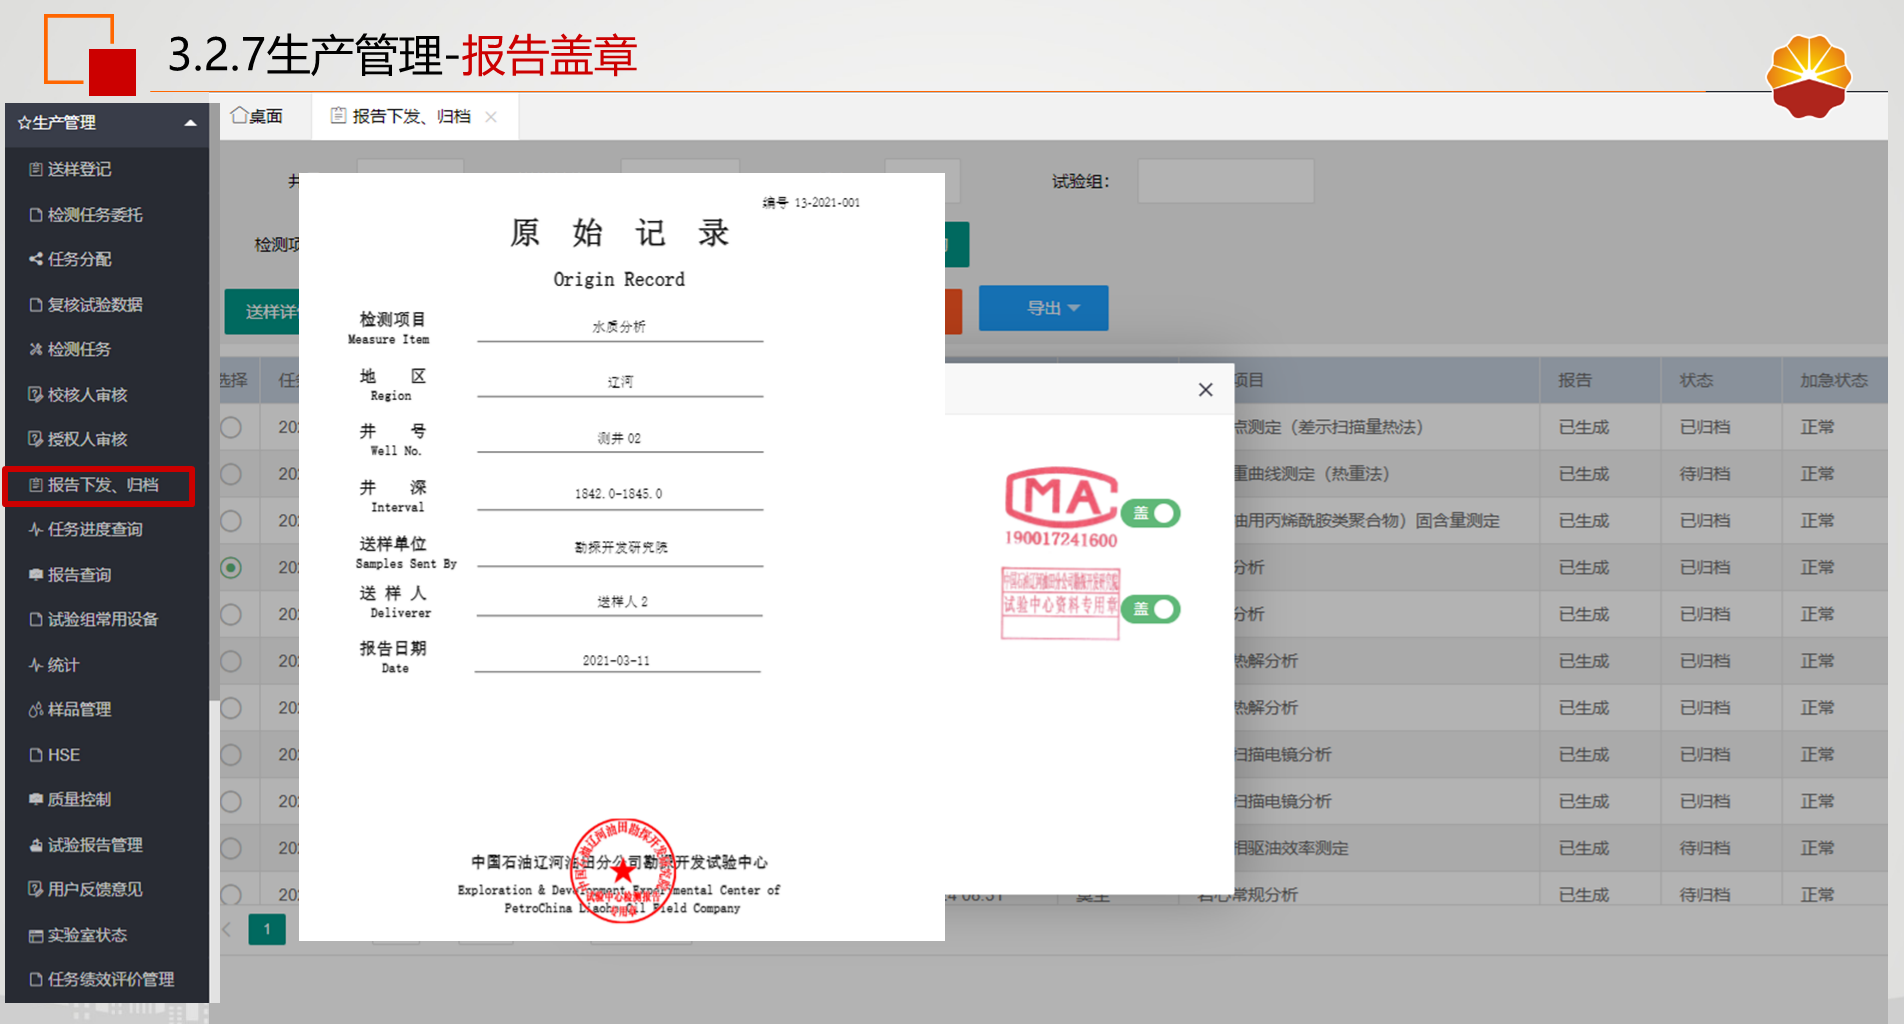Close the stamp dialog with X
Screen dimensions: 1904x1024
[1205, 390]
